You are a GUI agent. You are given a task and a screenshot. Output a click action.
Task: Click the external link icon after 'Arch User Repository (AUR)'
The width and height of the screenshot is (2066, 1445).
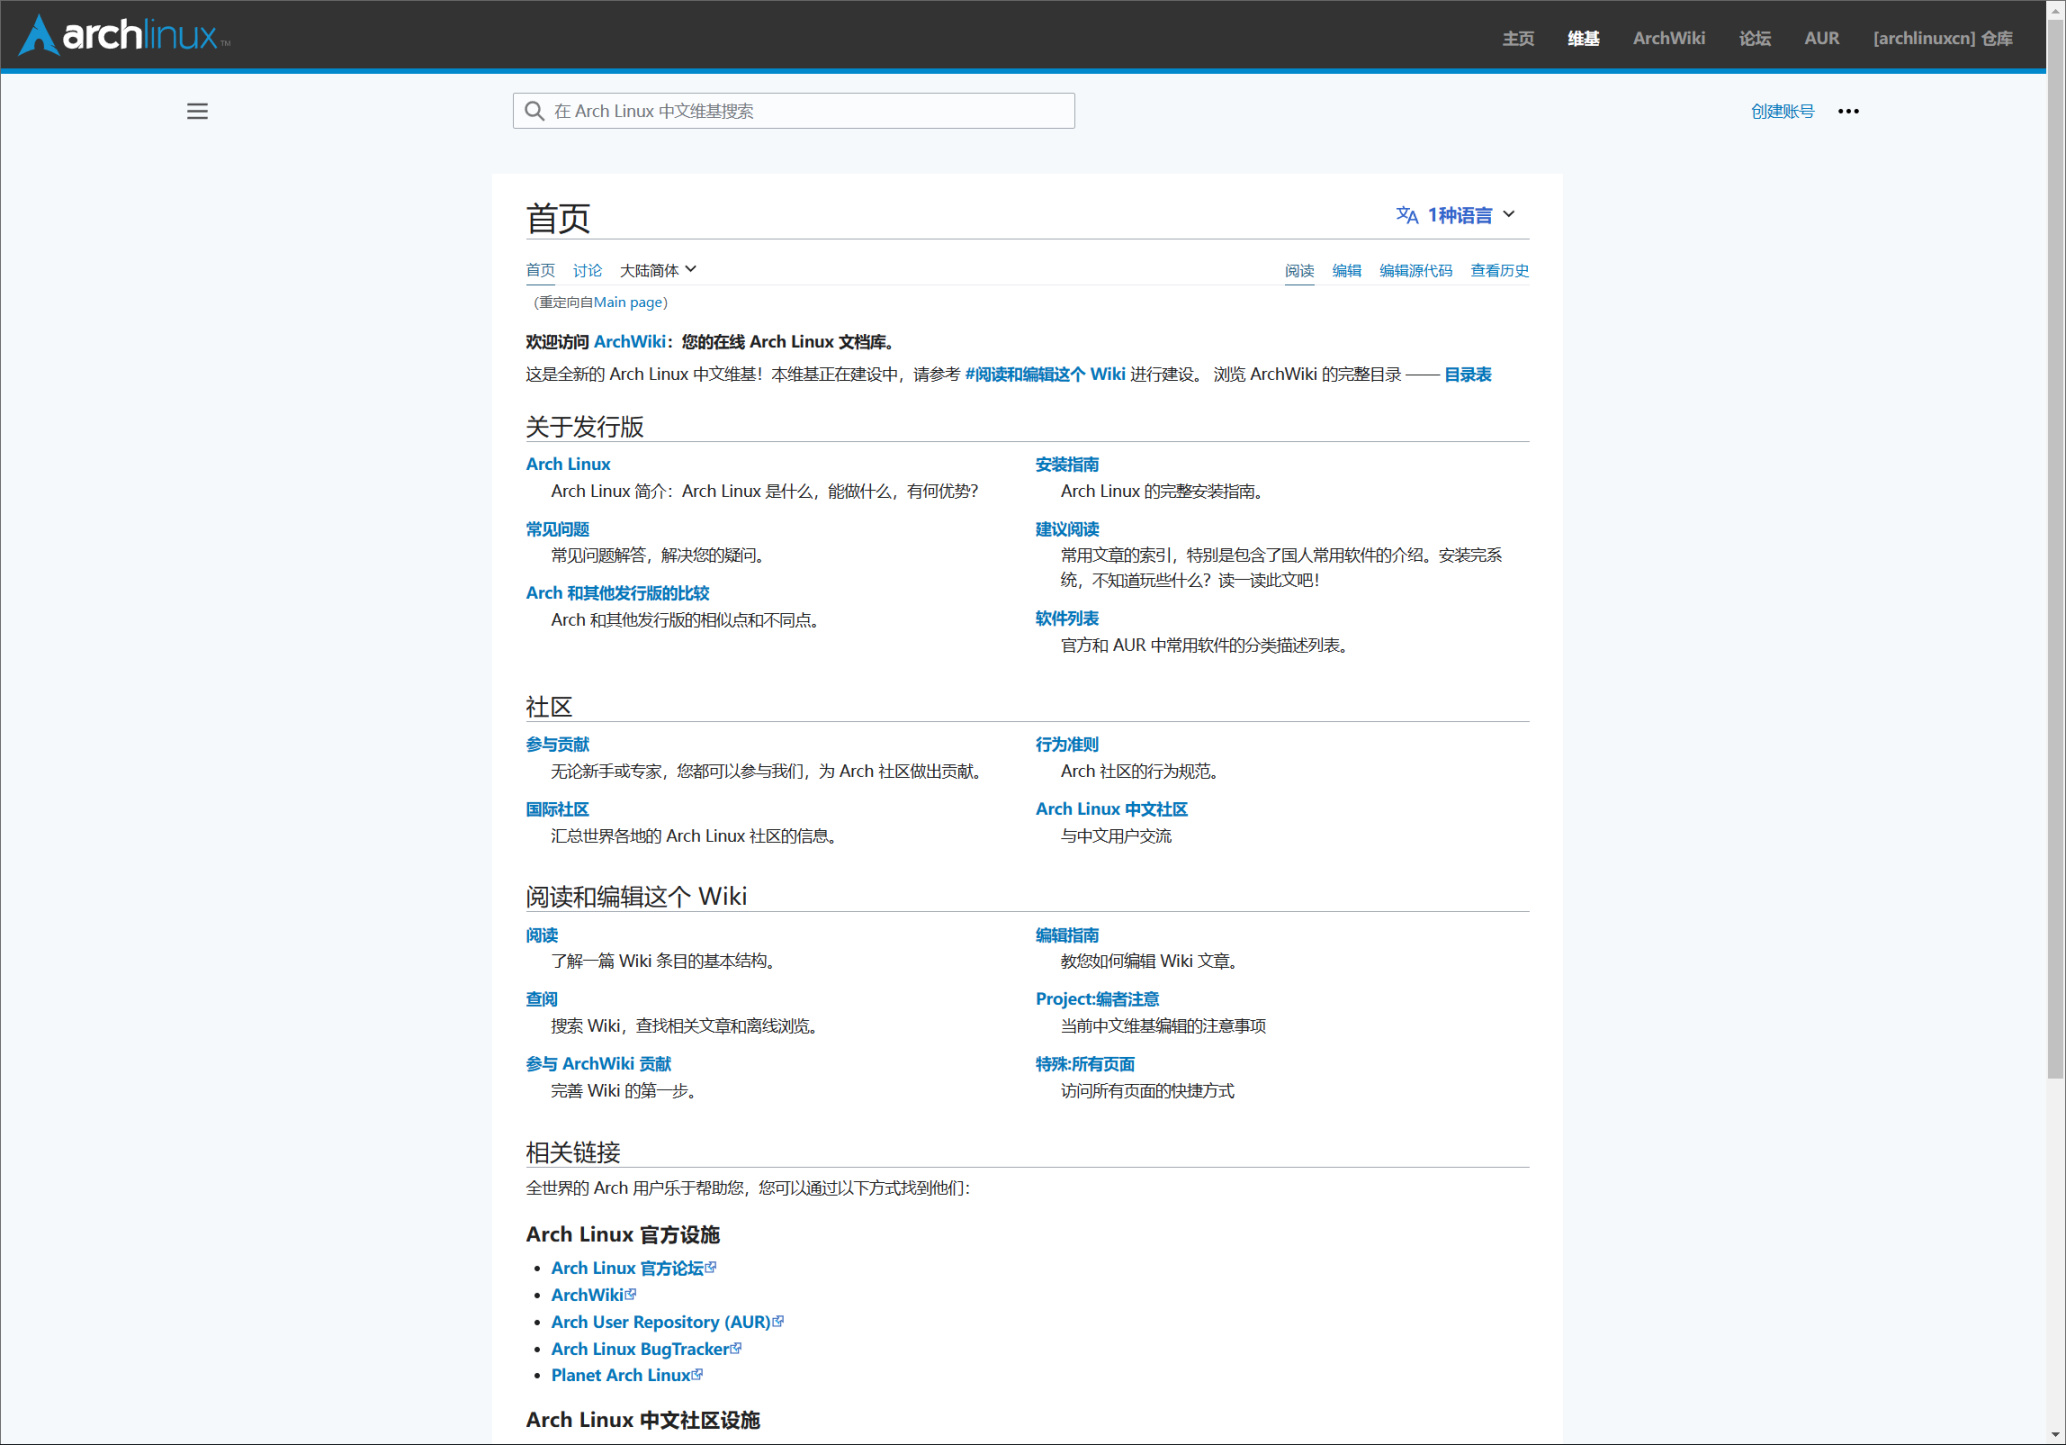pyautogui.click(x=779, y=1321)
